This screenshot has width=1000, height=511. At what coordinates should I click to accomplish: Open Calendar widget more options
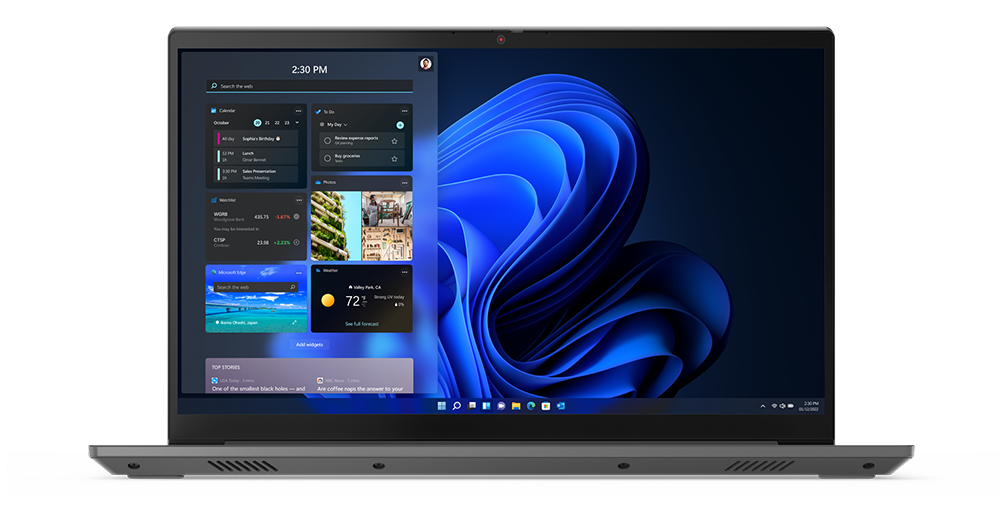298,111
